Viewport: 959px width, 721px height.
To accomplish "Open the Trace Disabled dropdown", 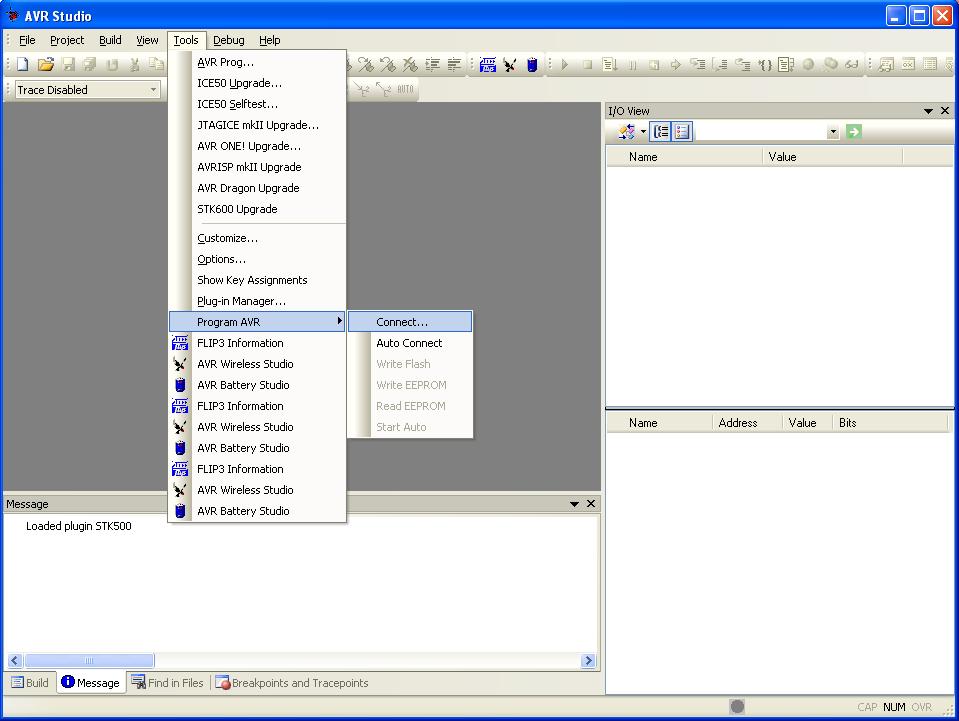I will (x=154, y=90).
